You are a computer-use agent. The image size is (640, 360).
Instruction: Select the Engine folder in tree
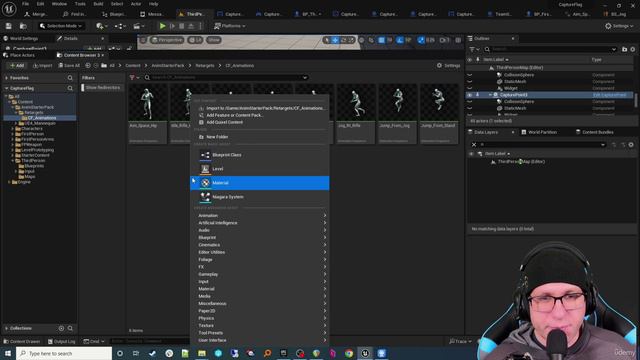click(x=24, y=182)
